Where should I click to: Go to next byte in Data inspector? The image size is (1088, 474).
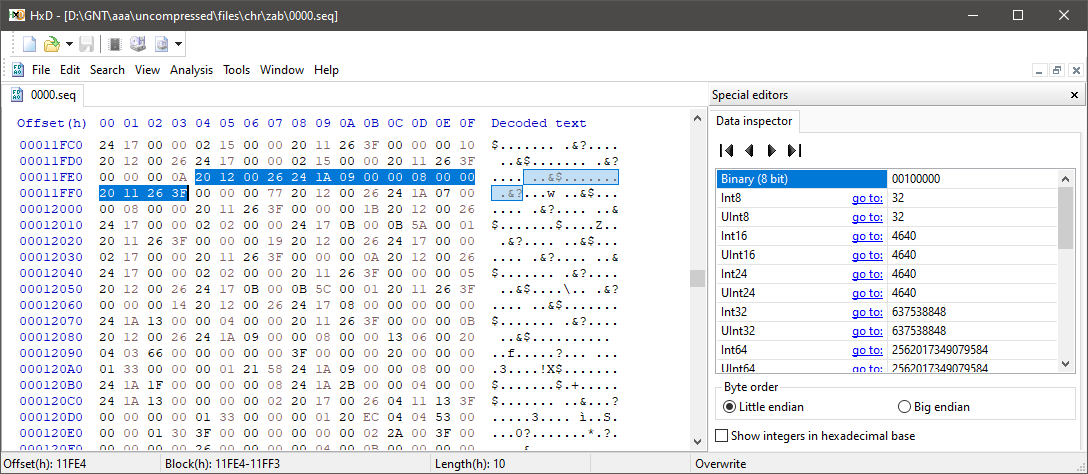[771, 150]
